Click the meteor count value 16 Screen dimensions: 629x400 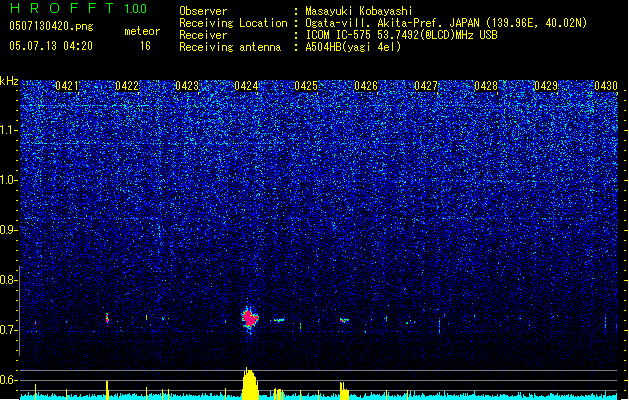click(145, 46)
